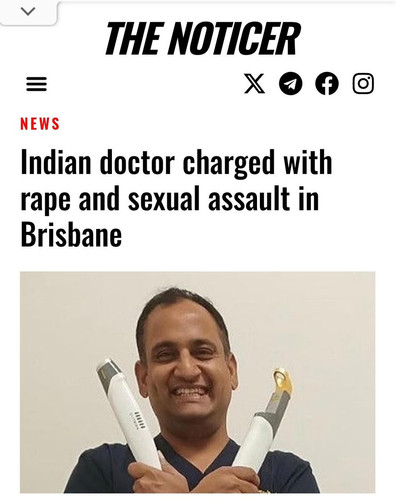396x500 pixels.
Task: Tap the downward arrow tab handle
Action: [28, 12]
